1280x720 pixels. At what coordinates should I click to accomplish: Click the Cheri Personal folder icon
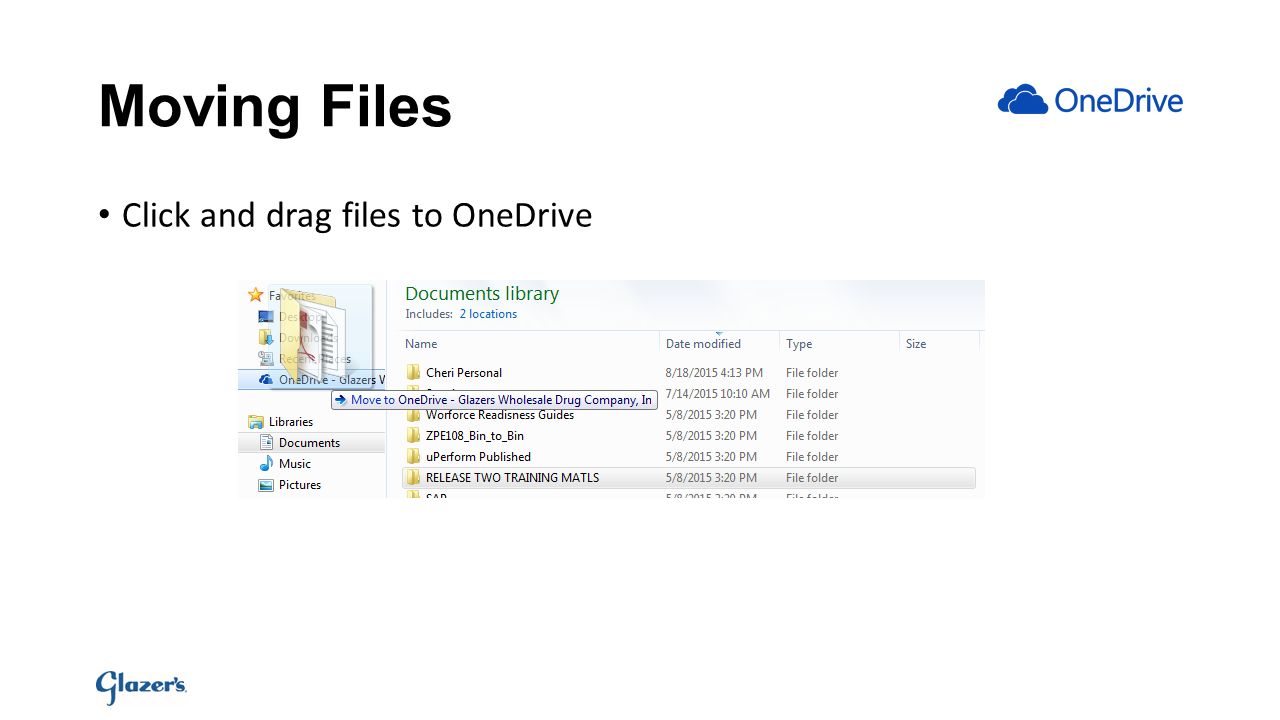413,372
